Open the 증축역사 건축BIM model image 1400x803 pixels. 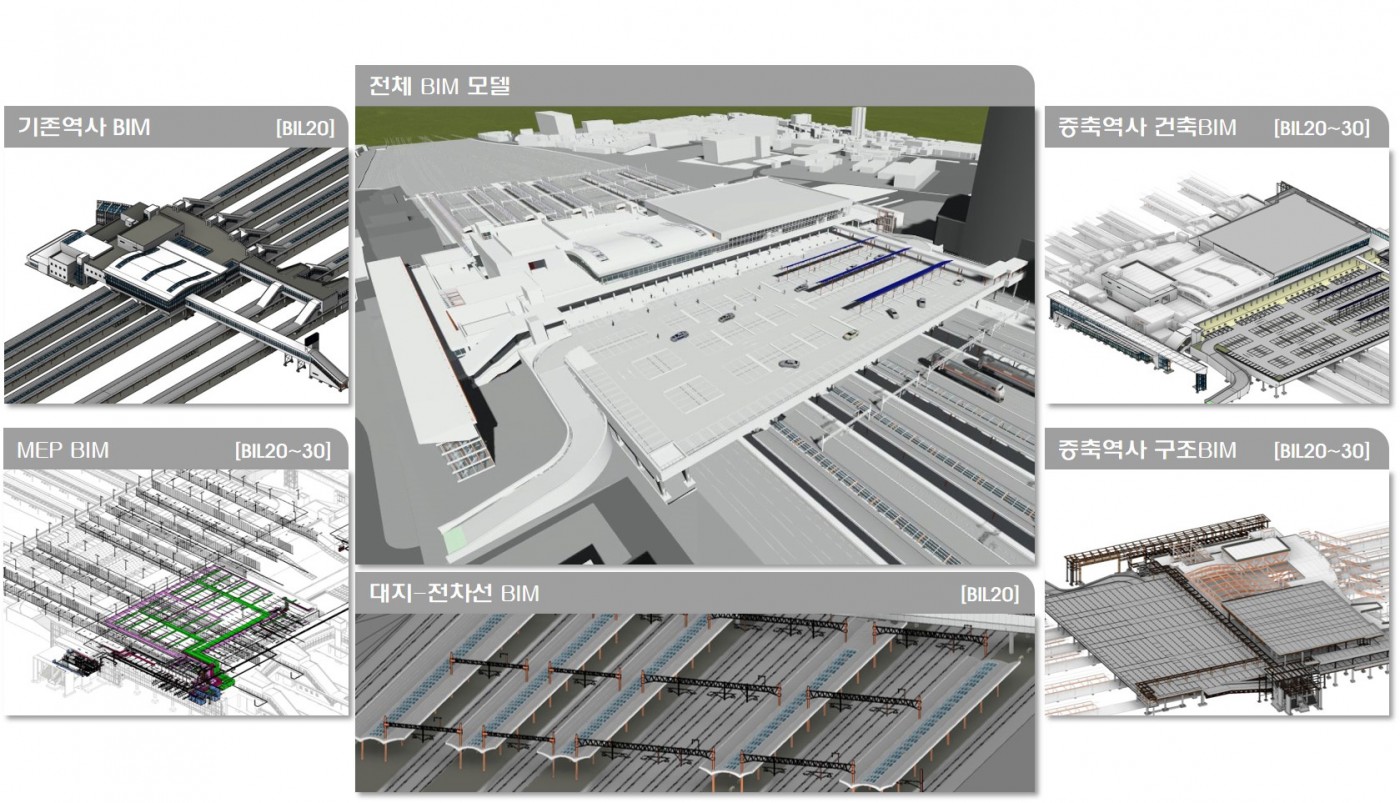coord(1217,276)
